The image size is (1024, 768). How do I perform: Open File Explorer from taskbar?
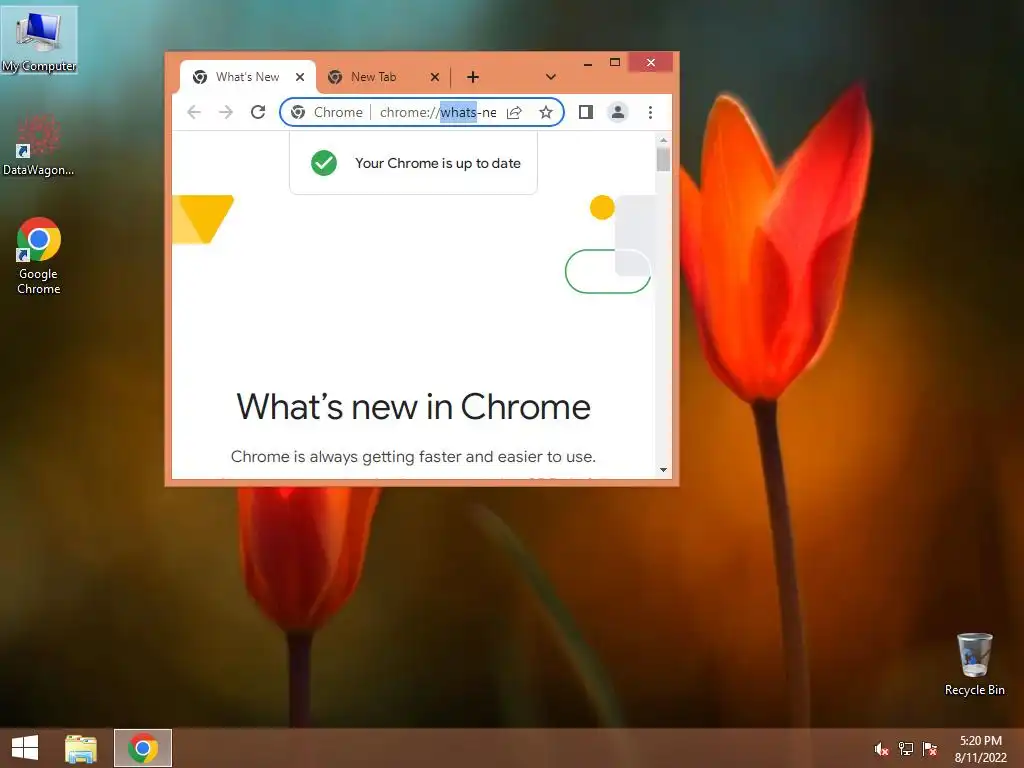tap(81, 748)
